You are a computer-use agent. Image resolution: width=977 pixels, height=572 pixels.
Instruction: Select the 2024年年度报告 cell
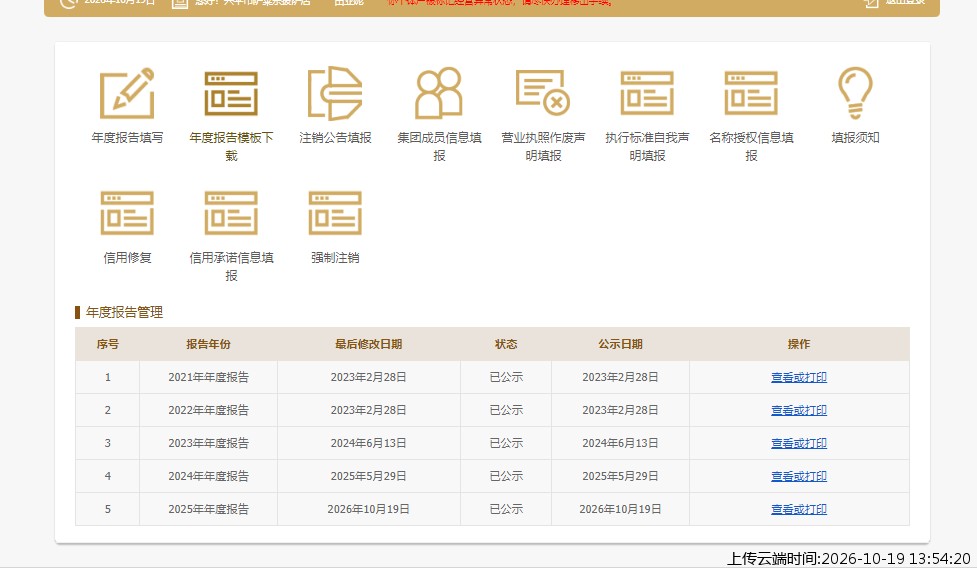[x=208, y=476]
